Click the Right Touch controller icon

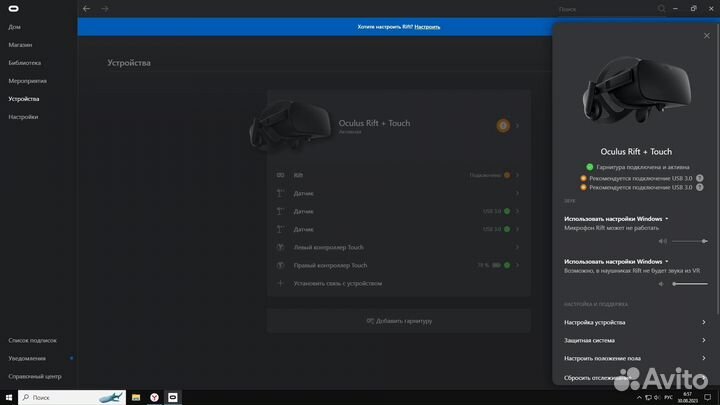point(281,265)
